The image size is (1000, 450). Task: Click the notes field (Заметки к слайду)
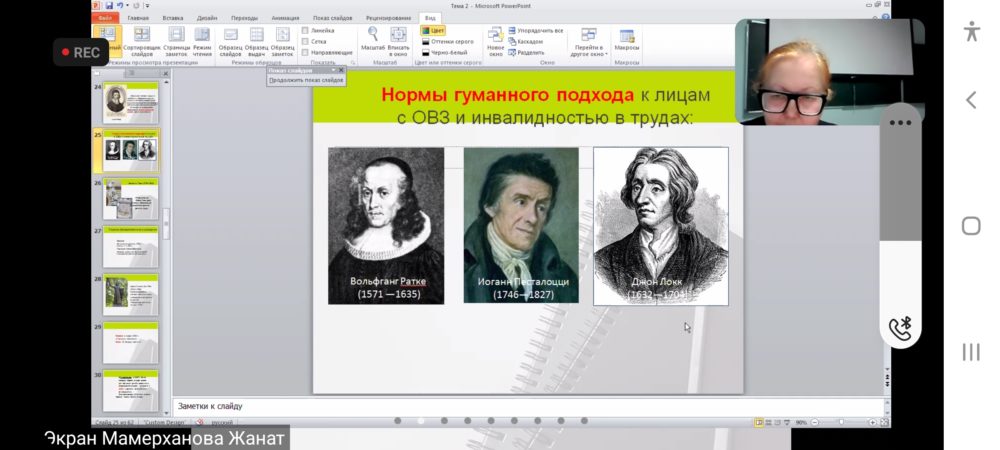[529, 406]
